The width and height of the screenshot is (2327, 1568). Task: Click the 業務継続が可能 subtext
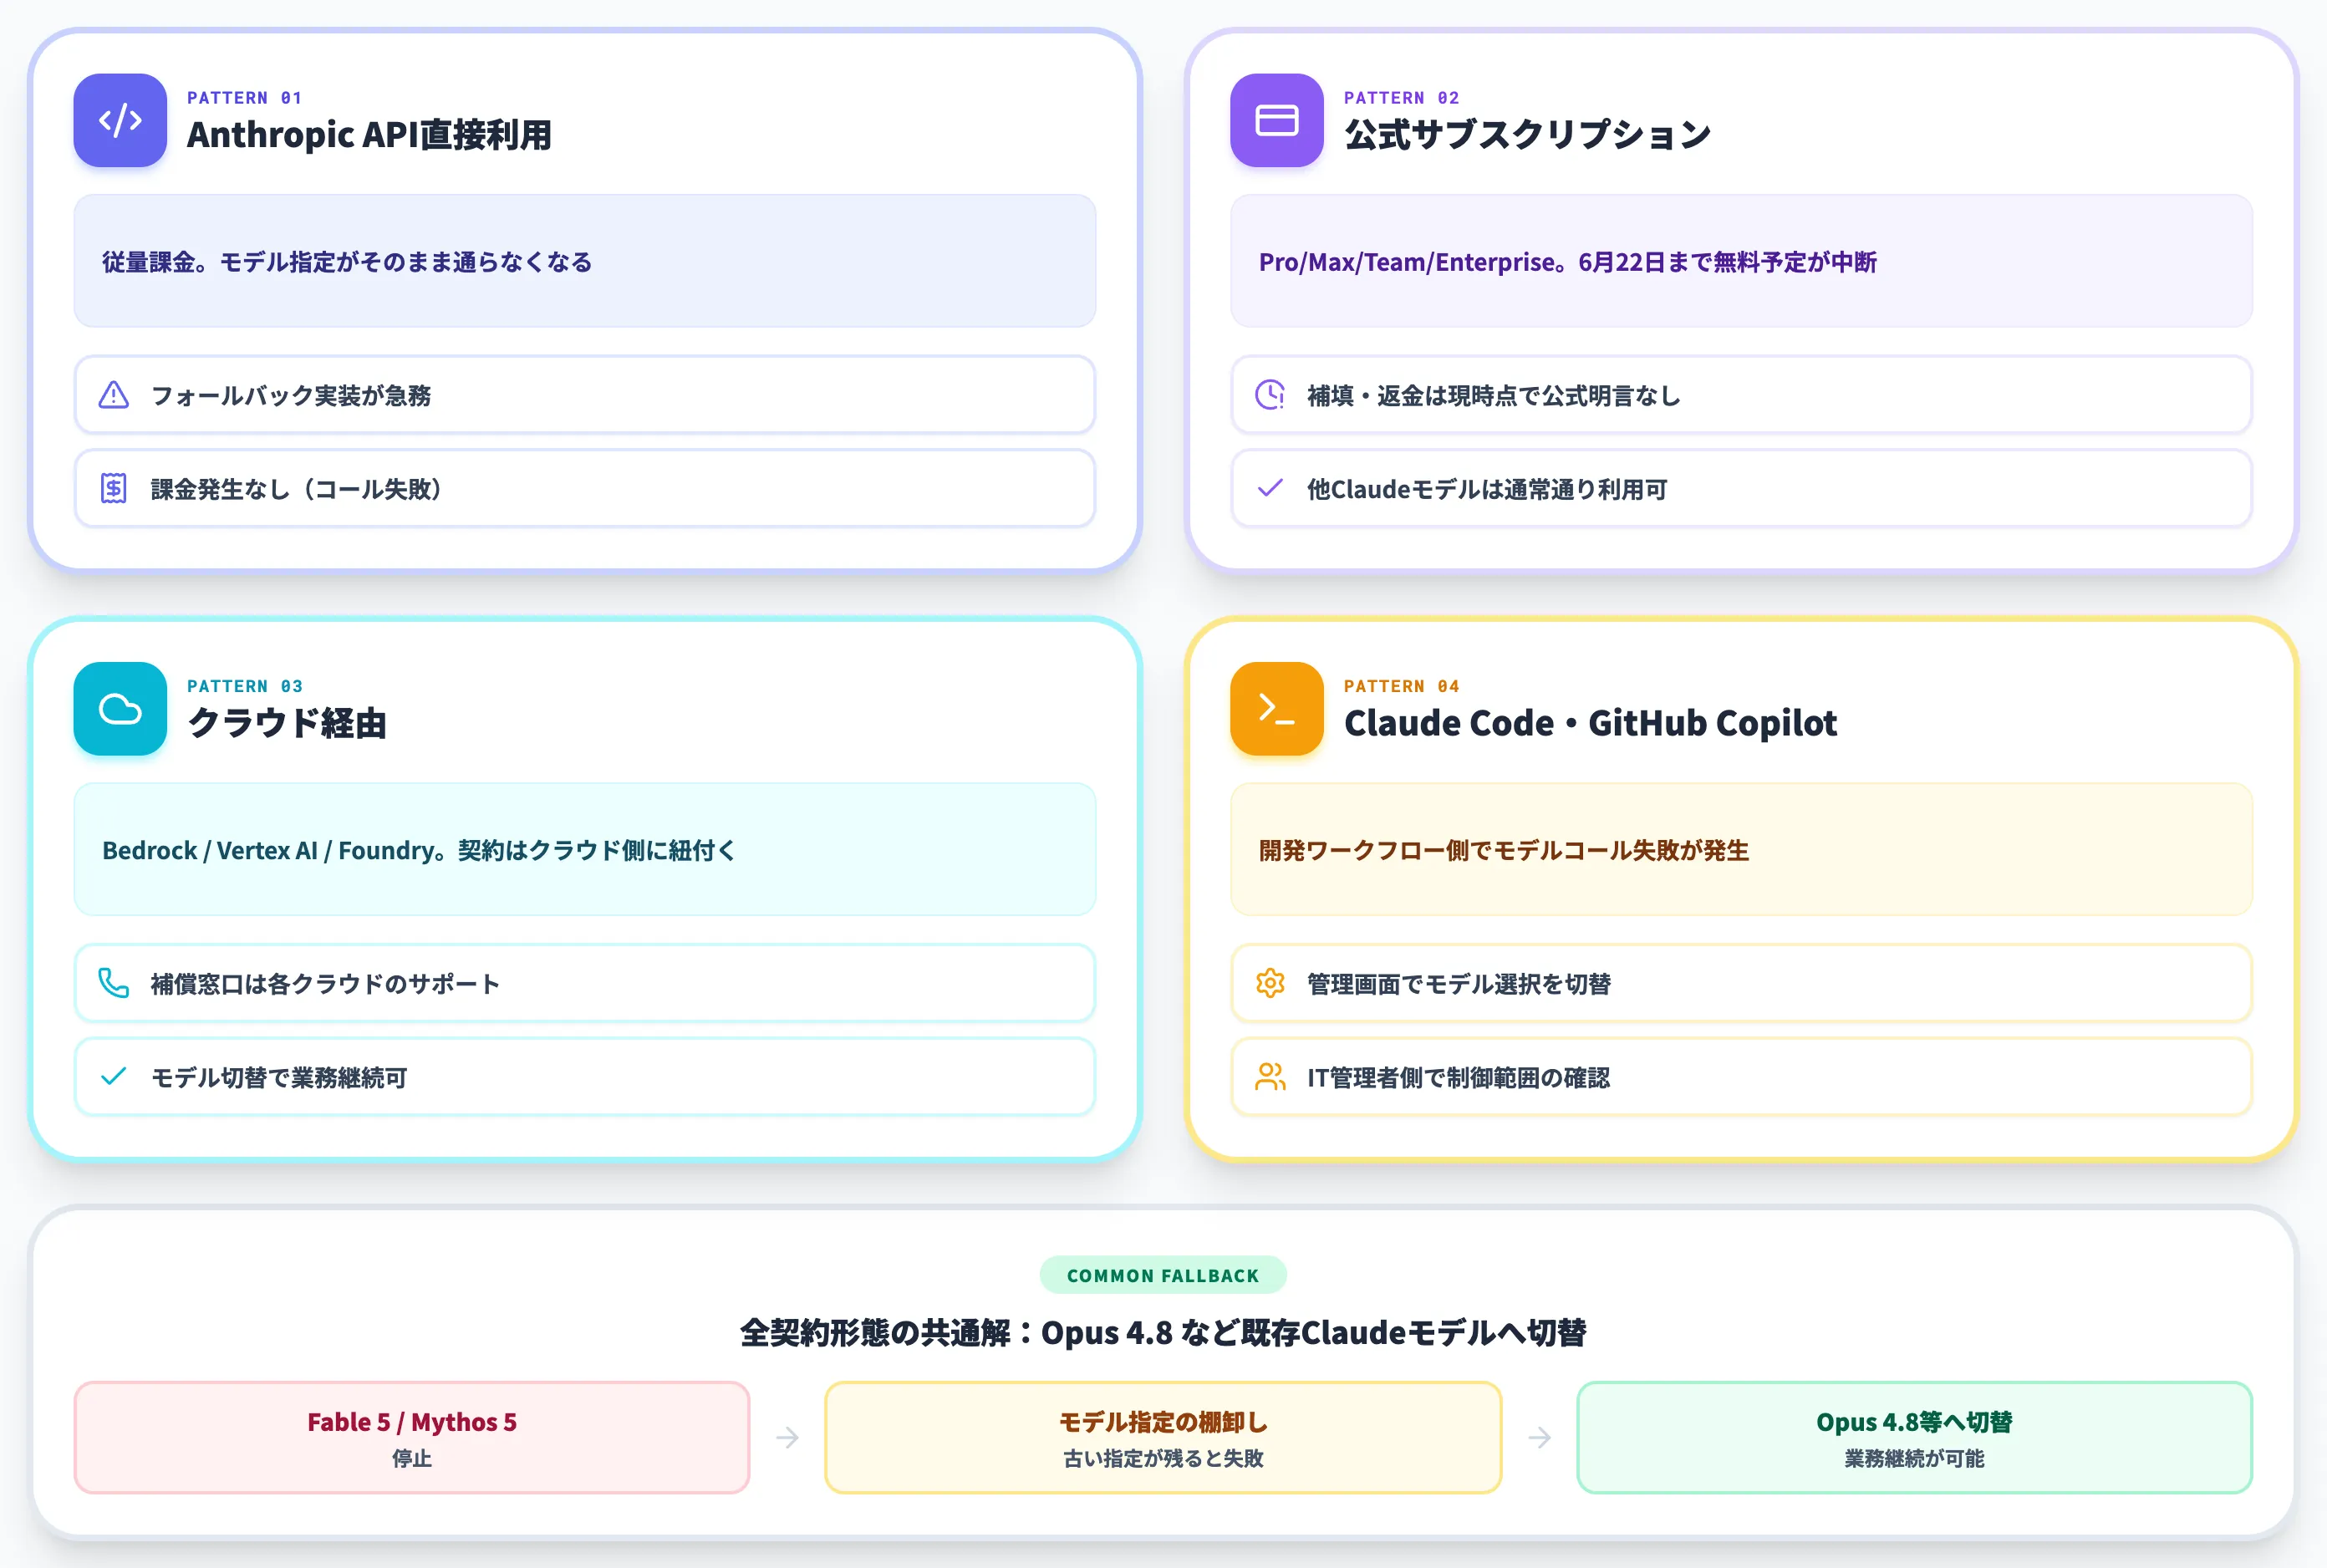pyautogui.click(x=1914, y=1459)
